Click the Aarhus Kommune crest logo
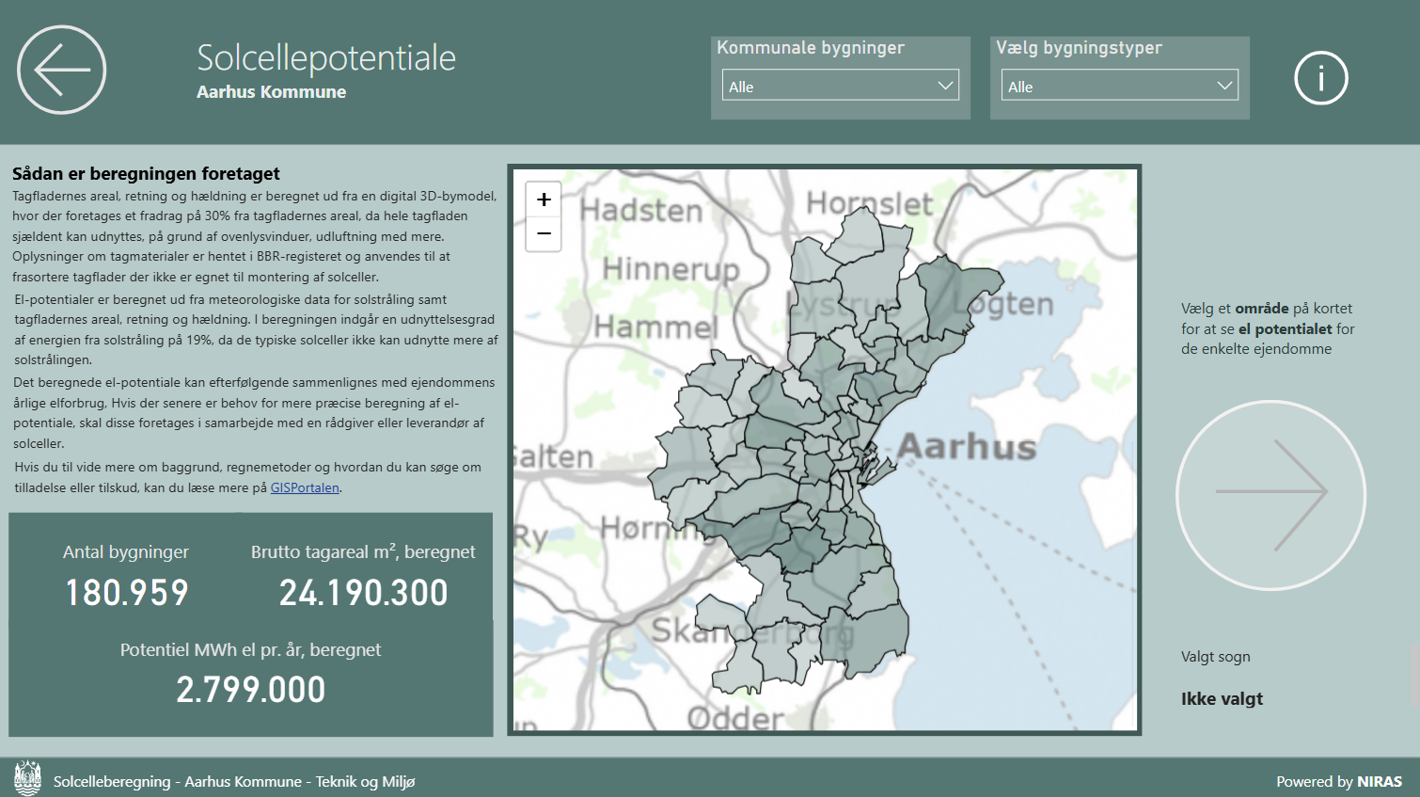Screen dimensions: 1420x797 (27, 779)
